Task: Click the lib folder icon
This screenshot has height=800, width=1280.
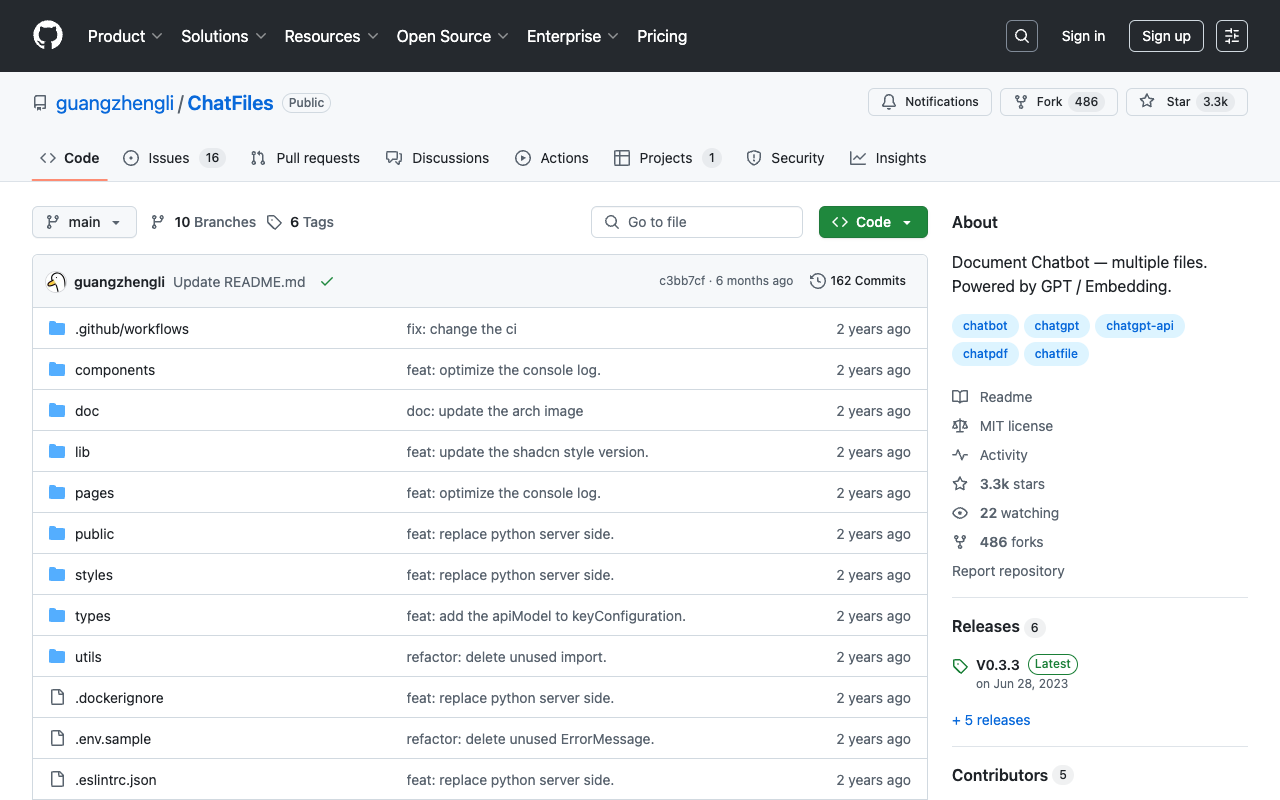Action: pos(57,452)
